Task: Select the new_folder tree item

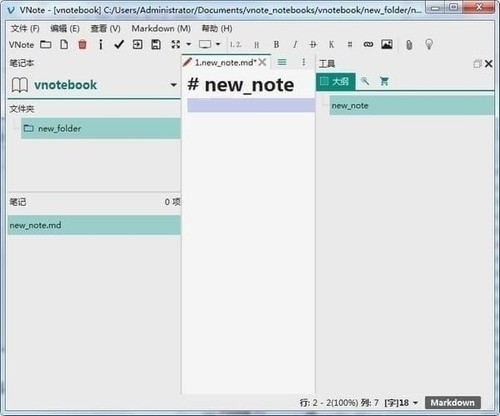Action: point(101,128)
